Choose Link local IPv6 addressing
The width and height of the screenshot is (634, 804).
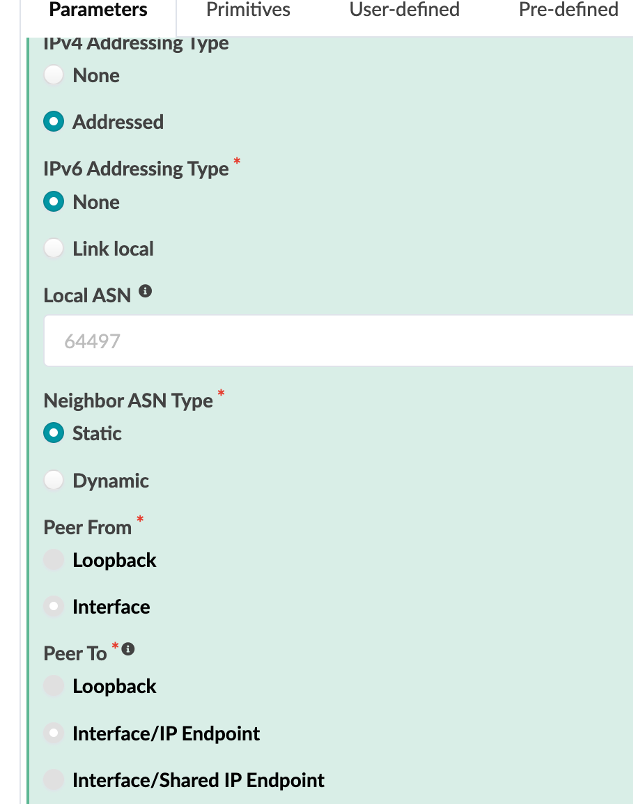pyautogui.click(x=54, y=249)
